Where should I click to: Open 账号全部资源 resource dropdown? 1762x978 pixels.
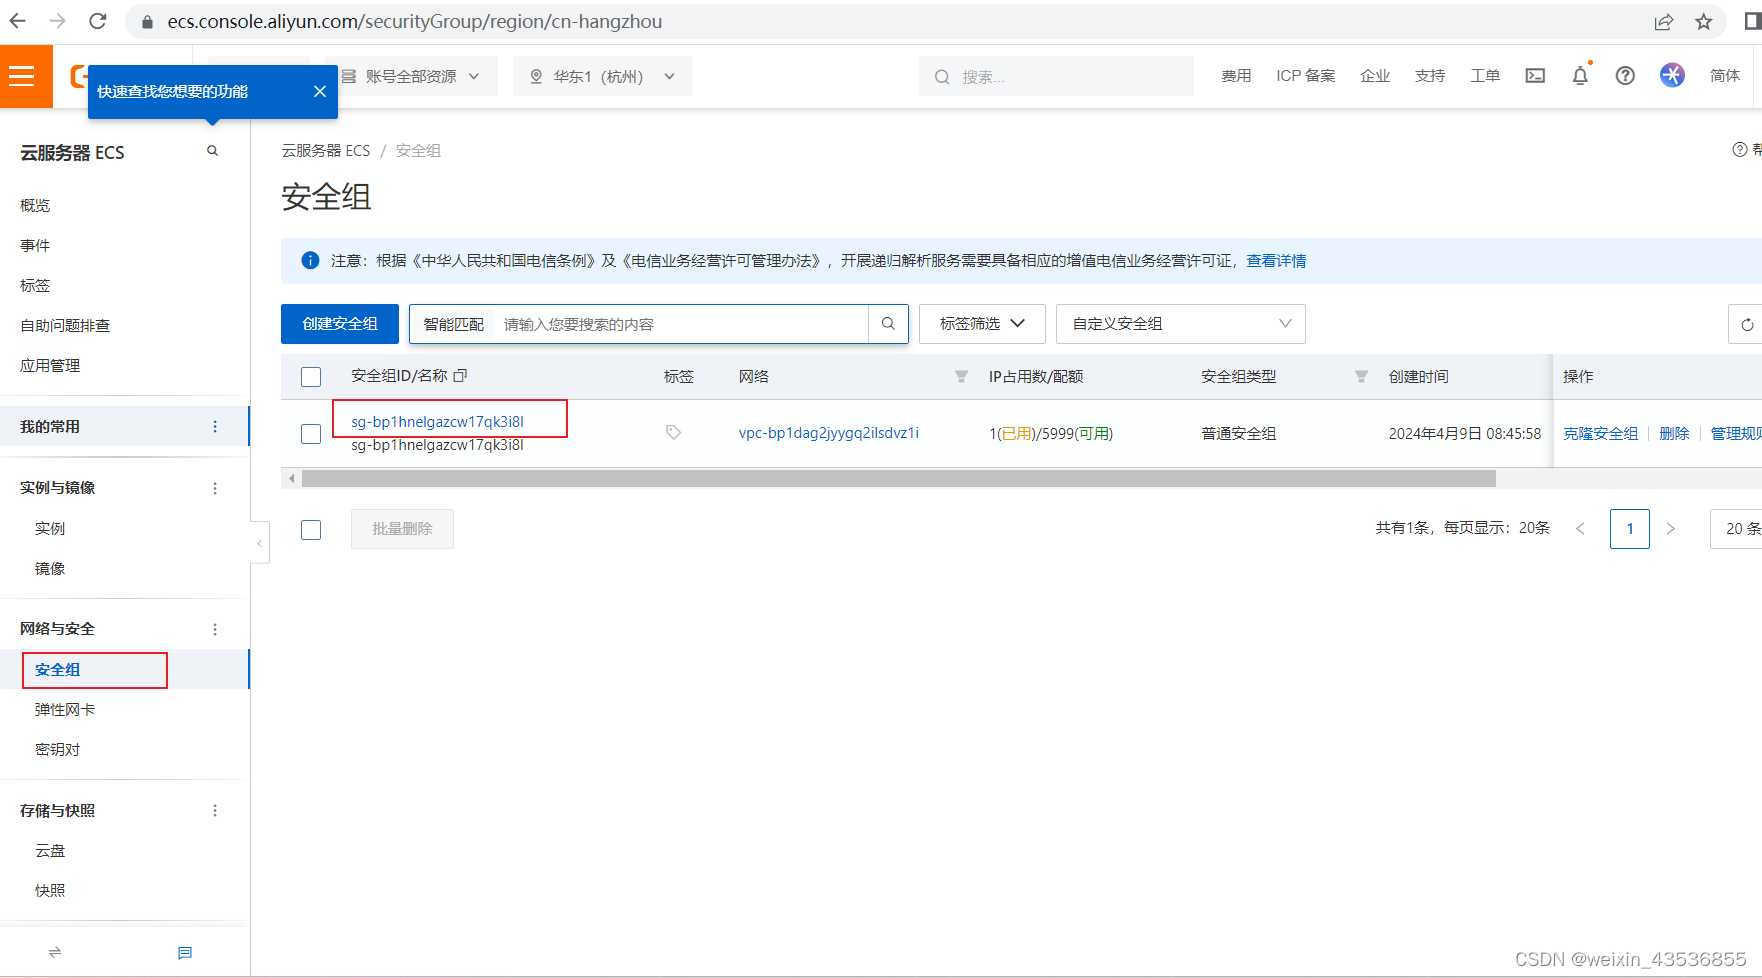[411, 76]
